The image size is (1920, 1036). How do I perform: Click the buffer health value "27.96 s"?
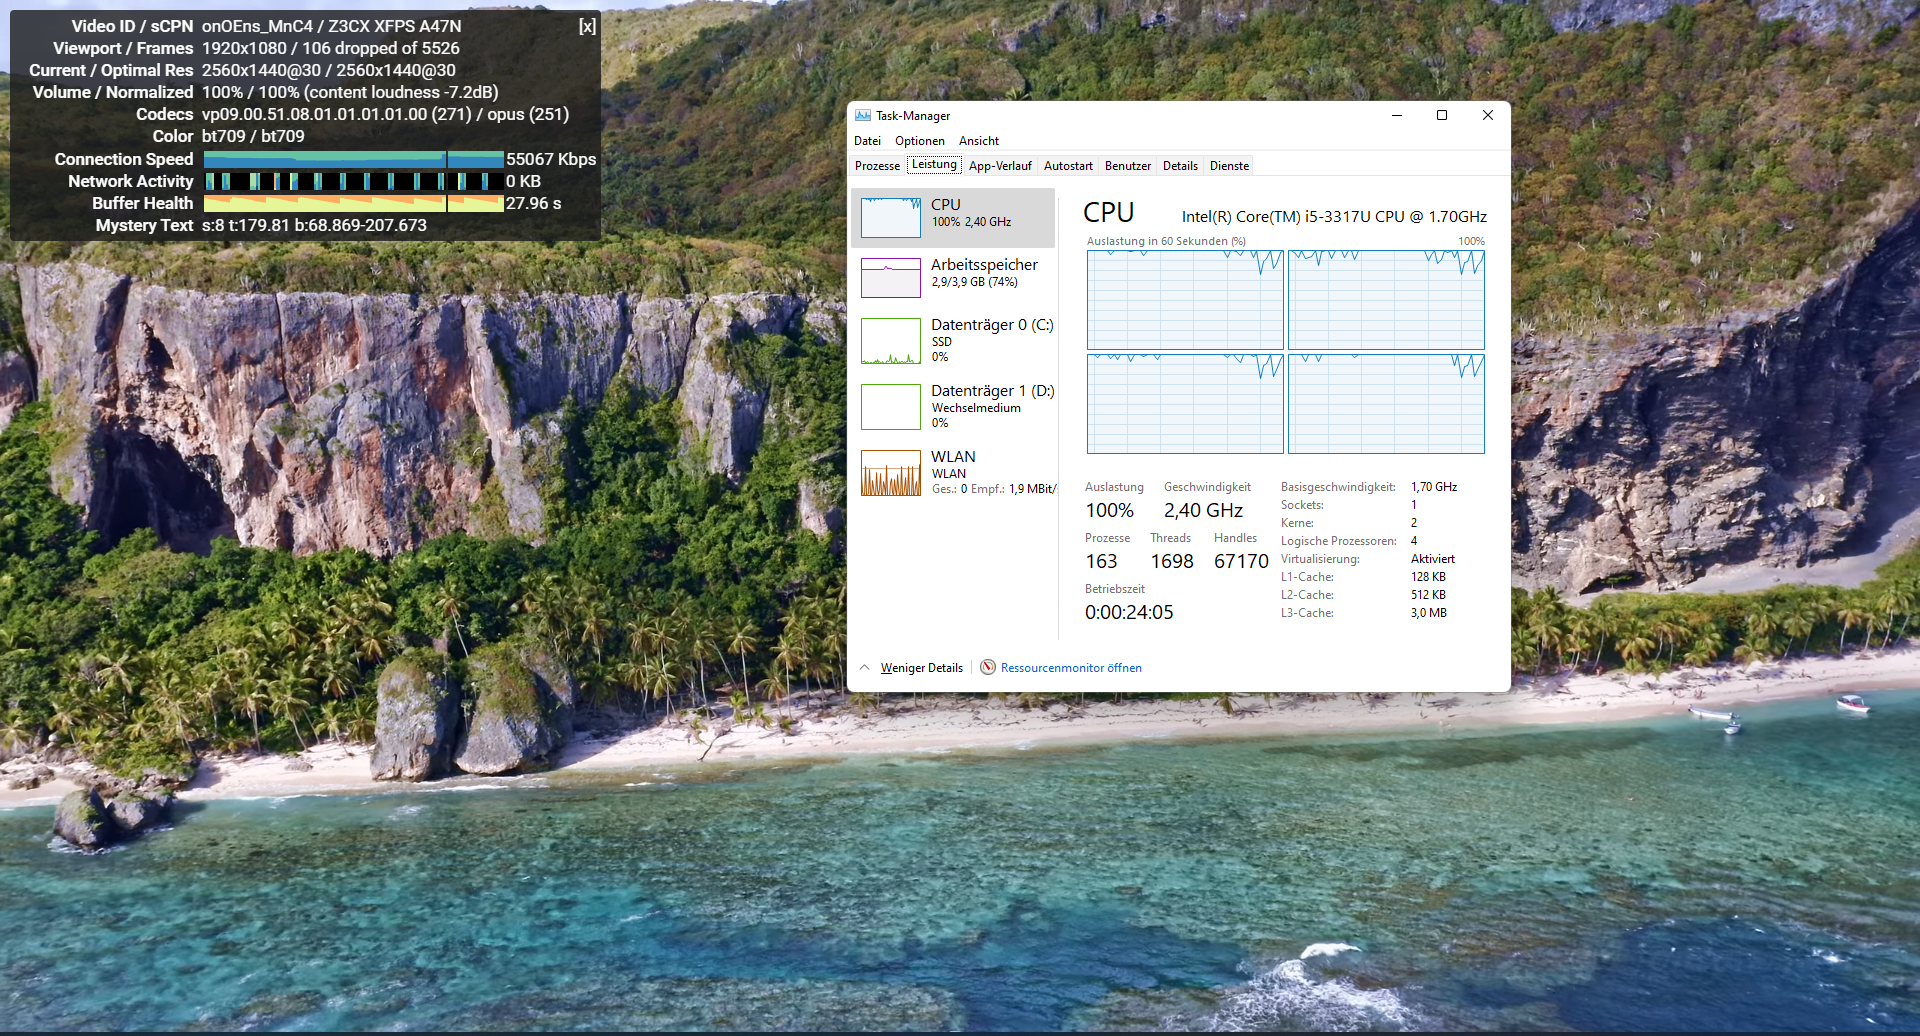pos(534,203)
